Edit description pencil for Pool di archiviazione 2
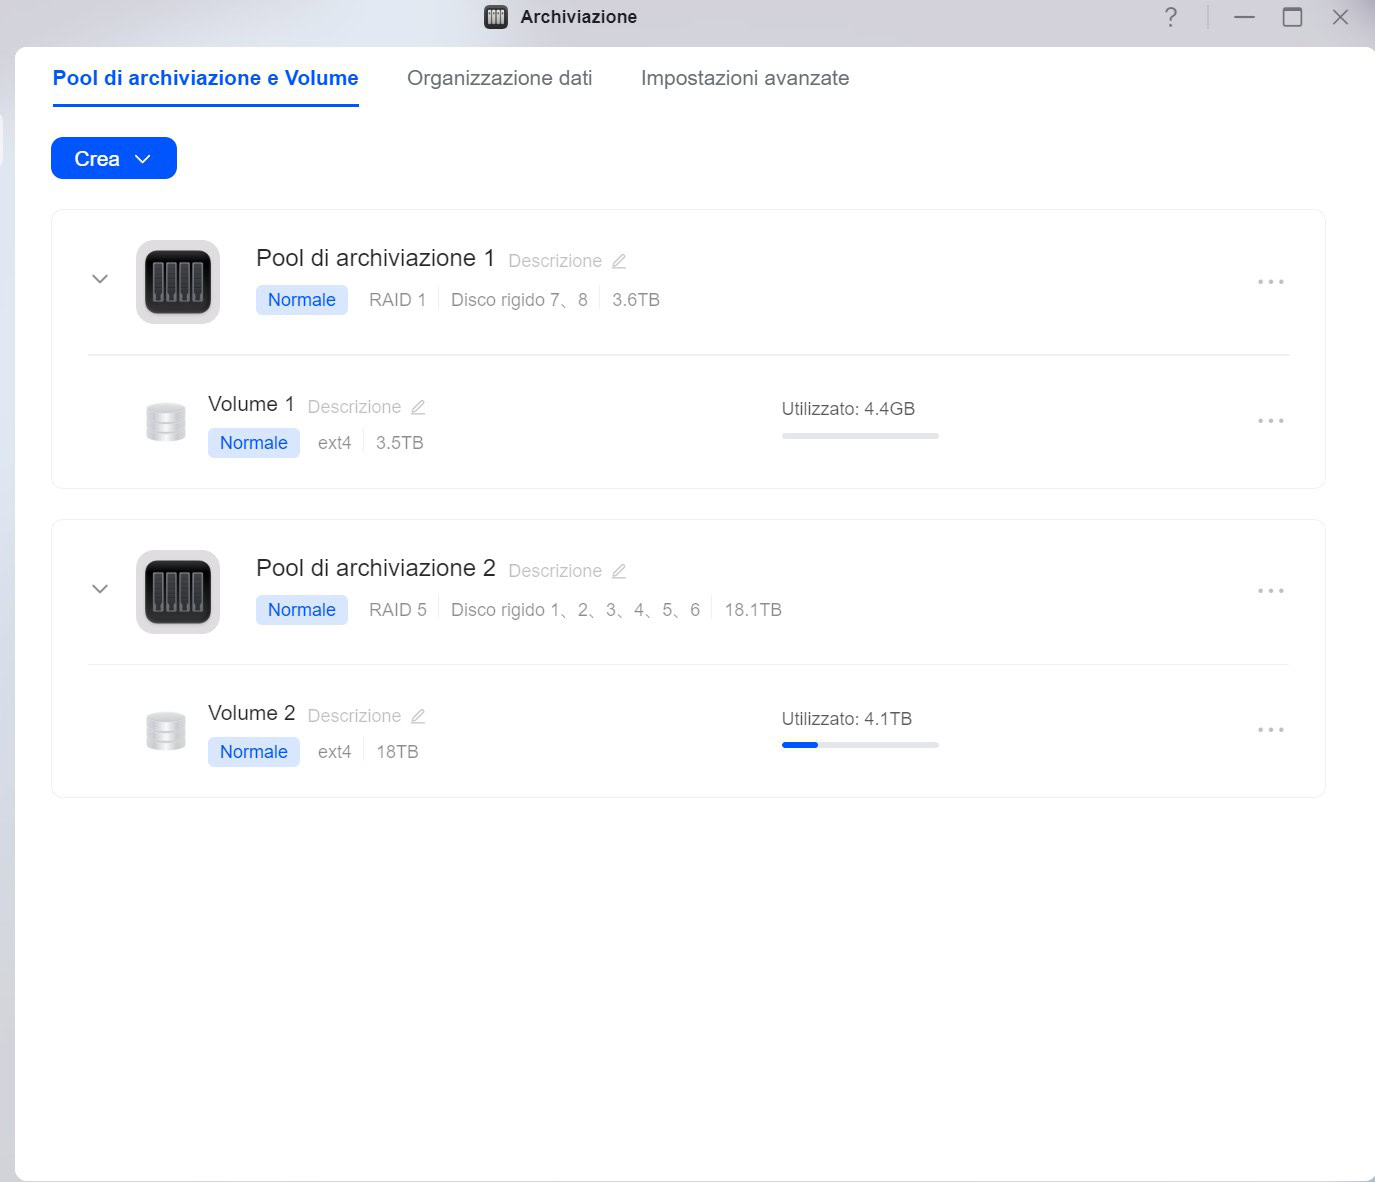The width and height of the screenshot is (1375, 1182). point(619,571)
